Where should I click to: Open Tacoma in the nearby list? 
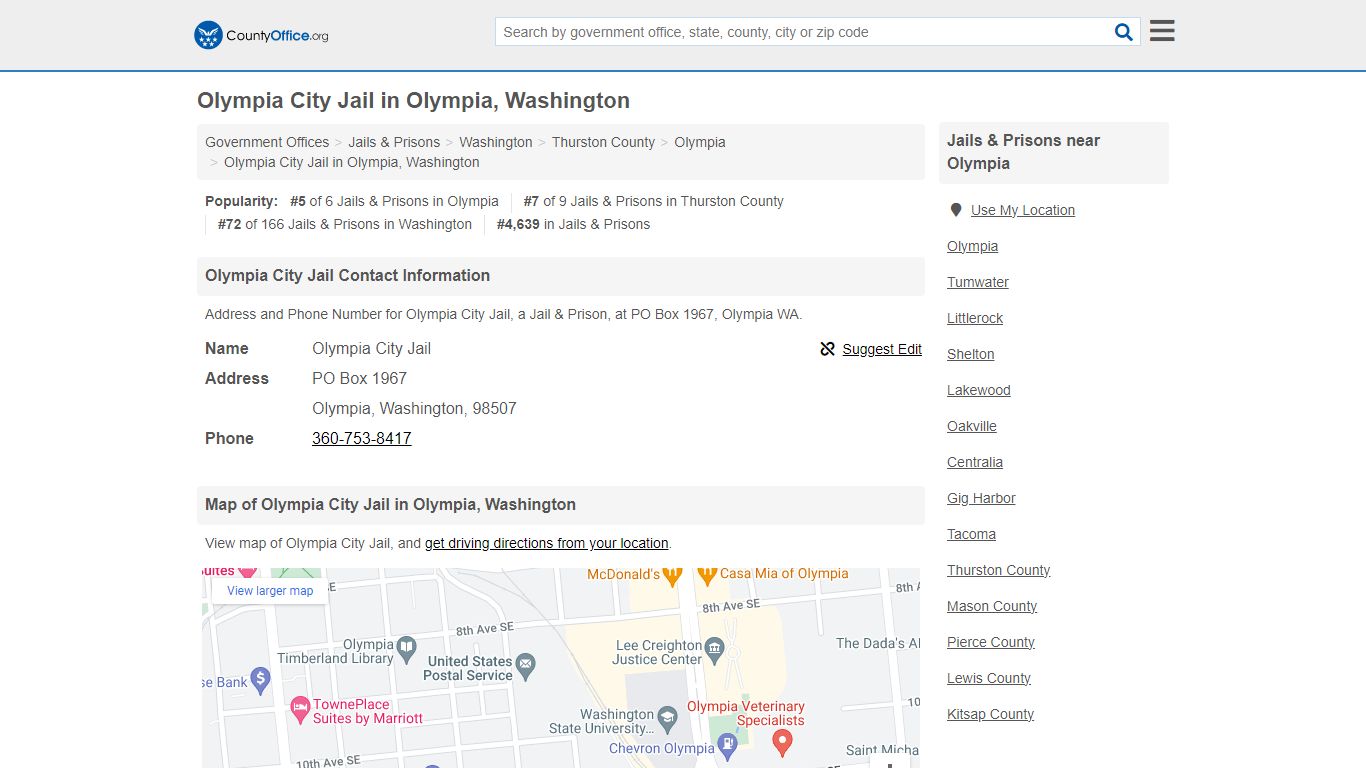coord(972,534)
